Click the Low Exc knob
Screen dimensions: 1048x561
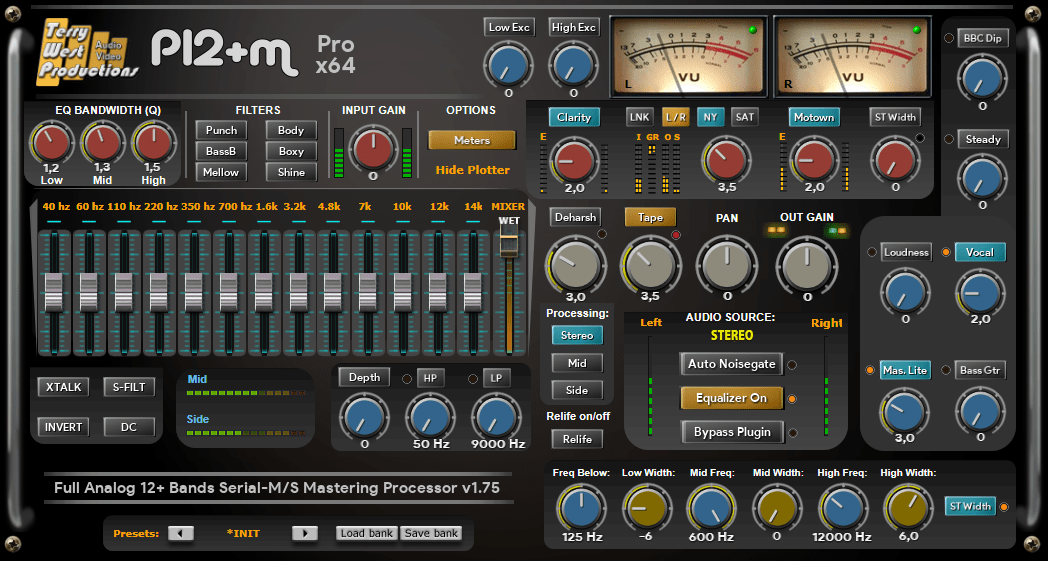pos(509,65)
